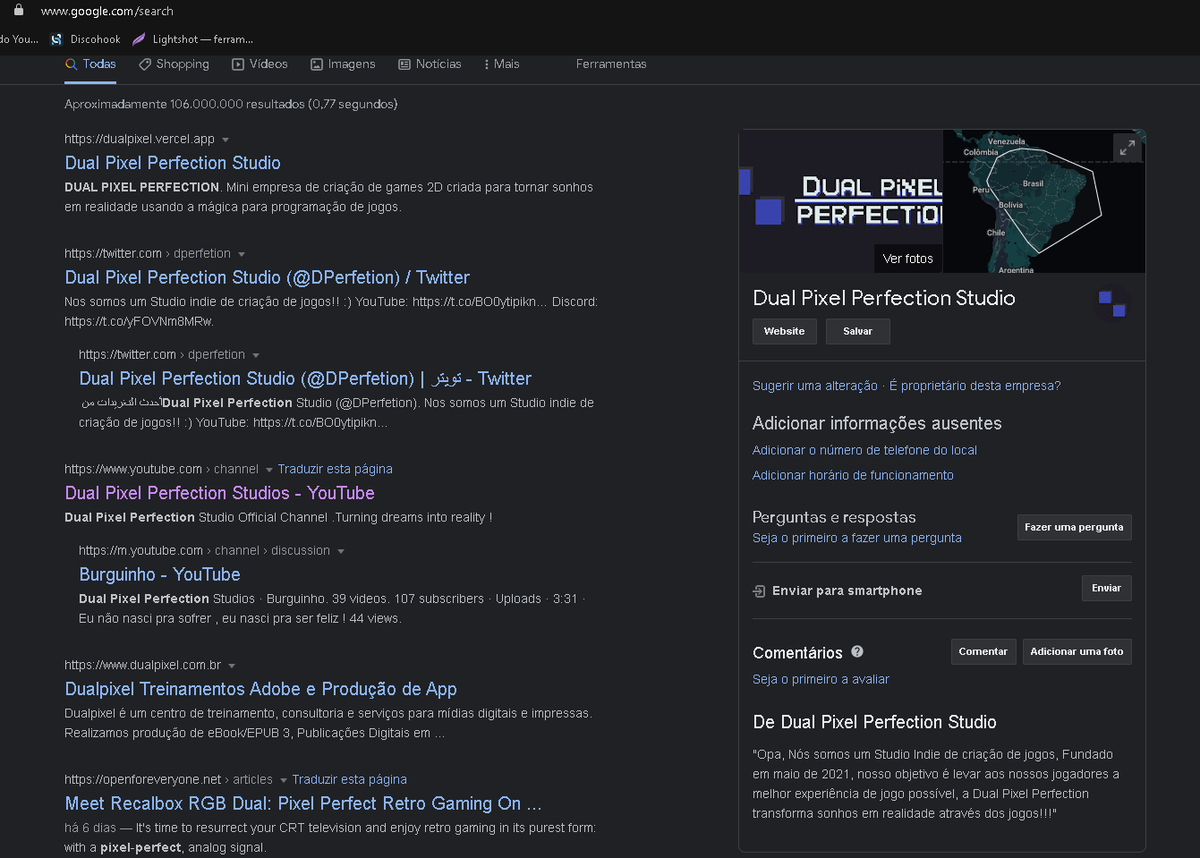The height and width of the screenshot is (858, 1200).
Task: Open Ferramentas search tools
Action: pos(611,64)
